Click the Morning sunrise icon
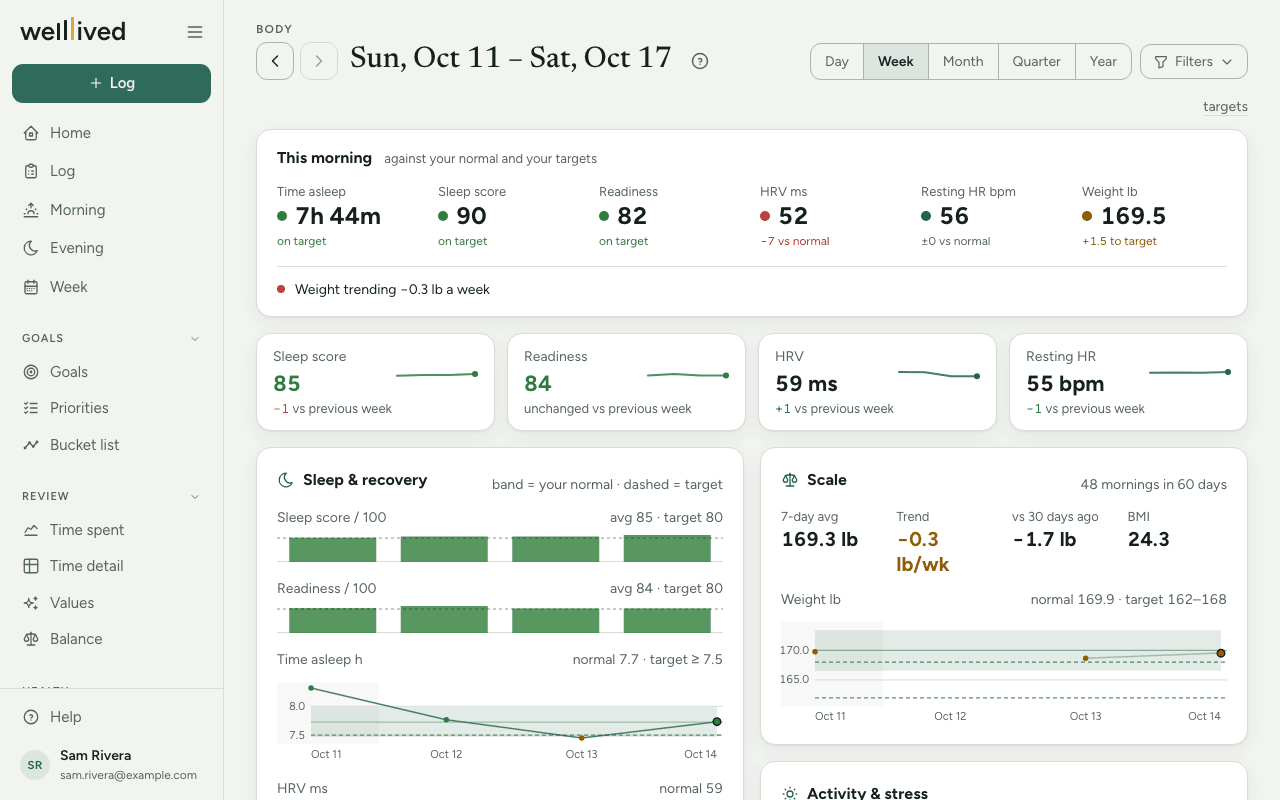 31,210
